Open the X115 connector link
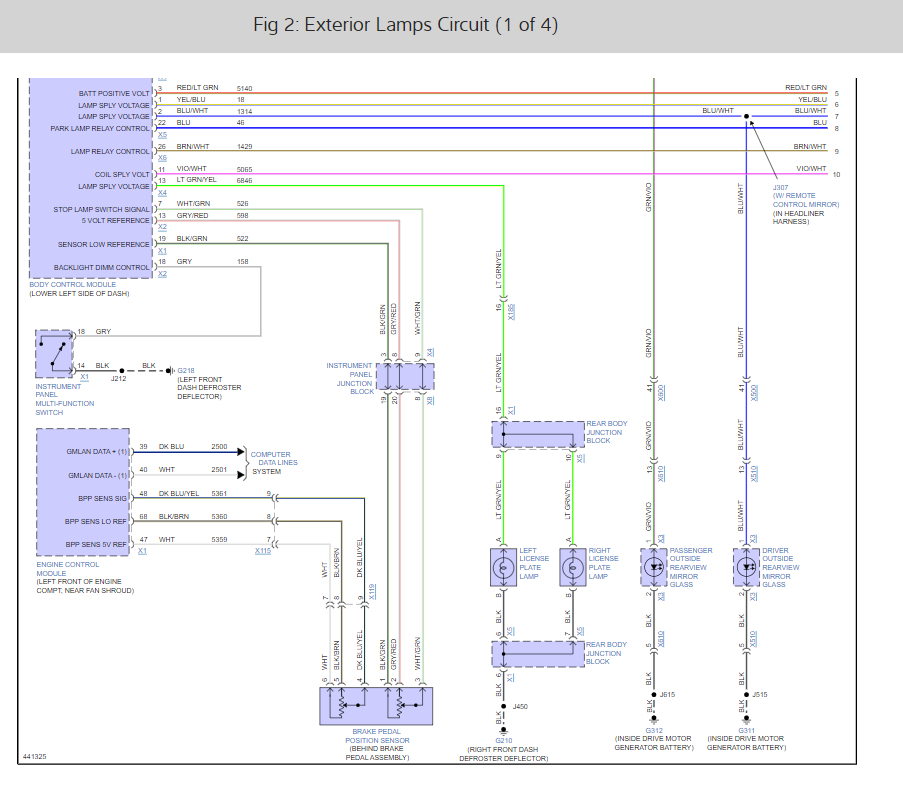The height and width of the screenshot is (785, 903). (x=263, y=551)
